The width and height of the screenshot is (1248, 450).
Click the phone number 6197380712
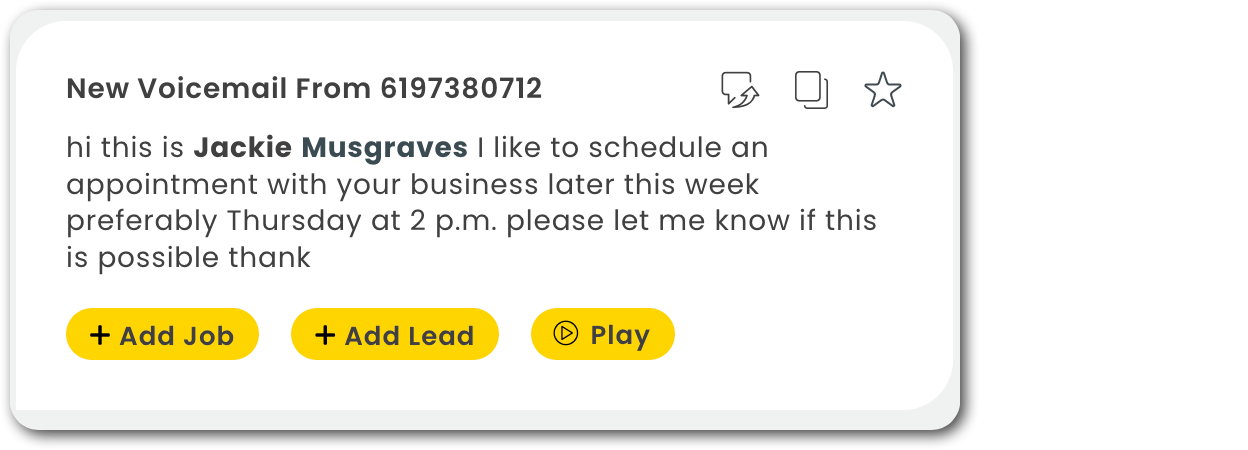click(461, 89)
